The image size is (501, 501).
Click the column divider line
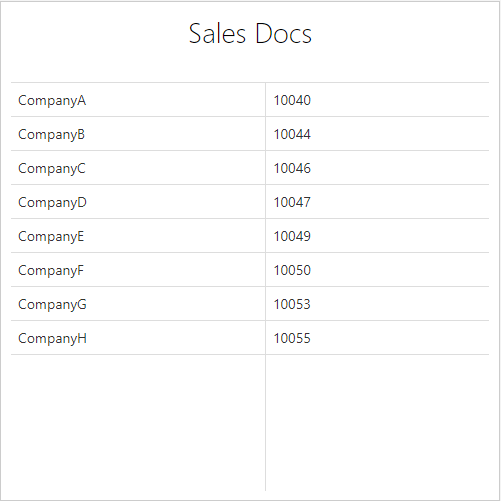click(266, 287)
